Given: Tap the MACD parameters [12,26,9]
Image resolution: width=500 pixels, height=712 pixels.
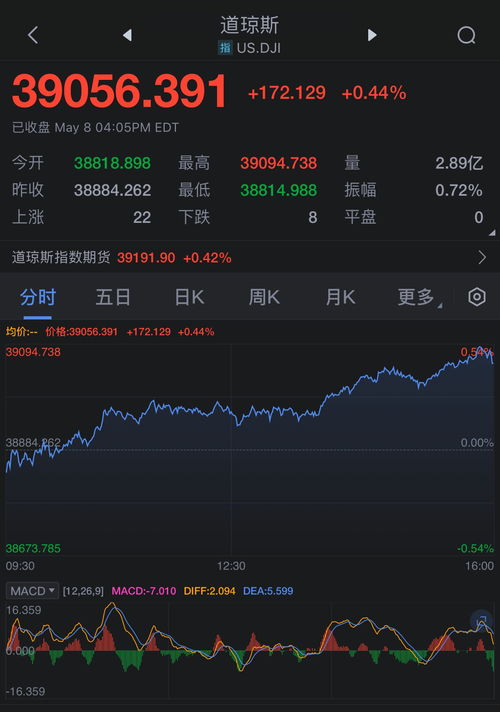Looking at the screenshot, I should point(83,591).
